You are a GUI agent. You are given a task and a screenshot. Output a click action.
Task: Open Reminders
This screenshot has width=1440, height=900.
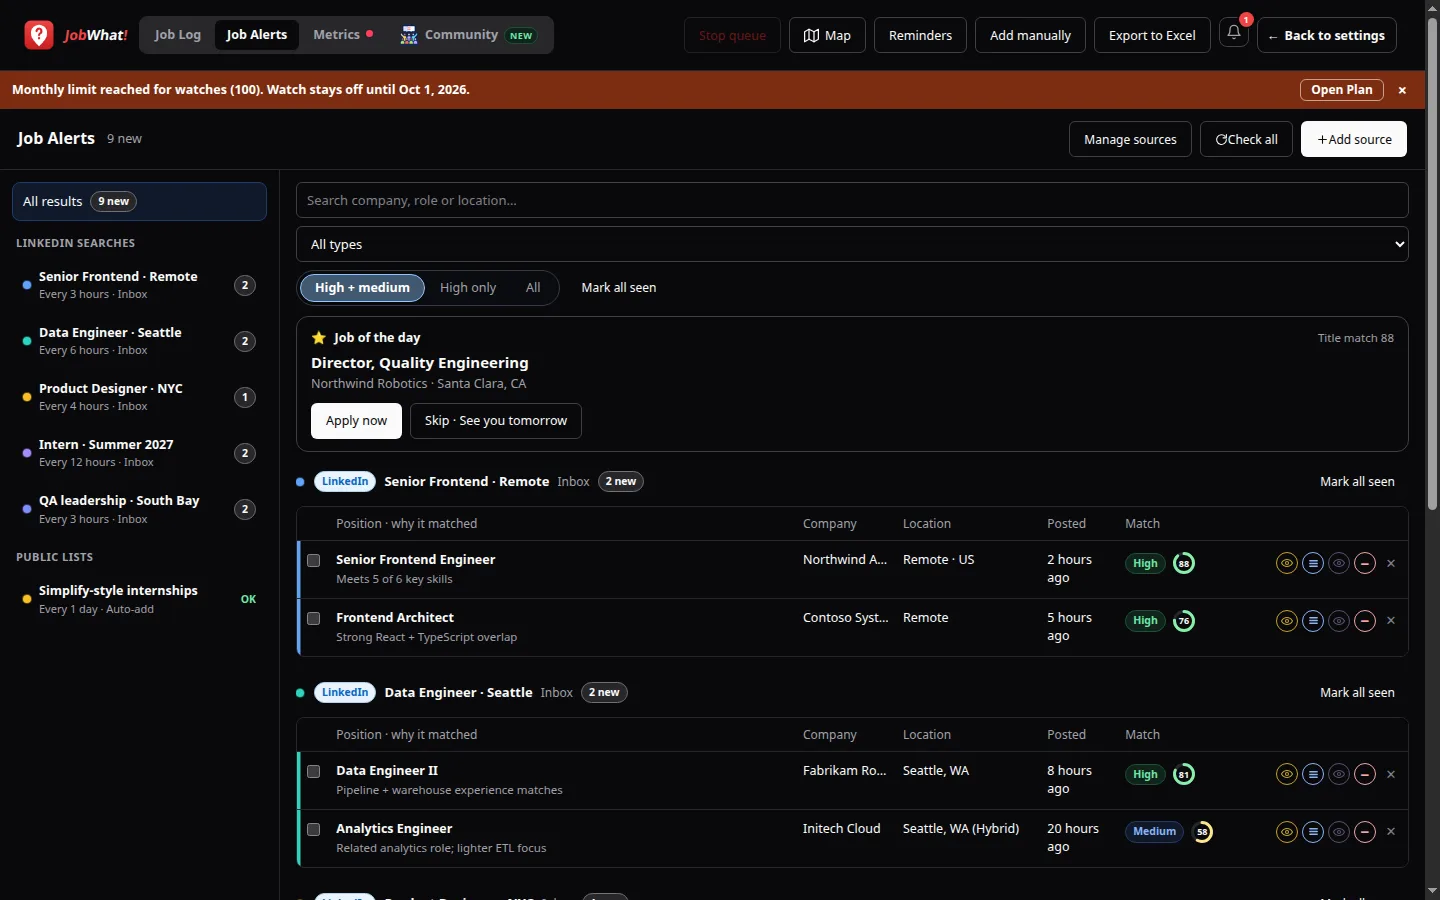point(920,35)
